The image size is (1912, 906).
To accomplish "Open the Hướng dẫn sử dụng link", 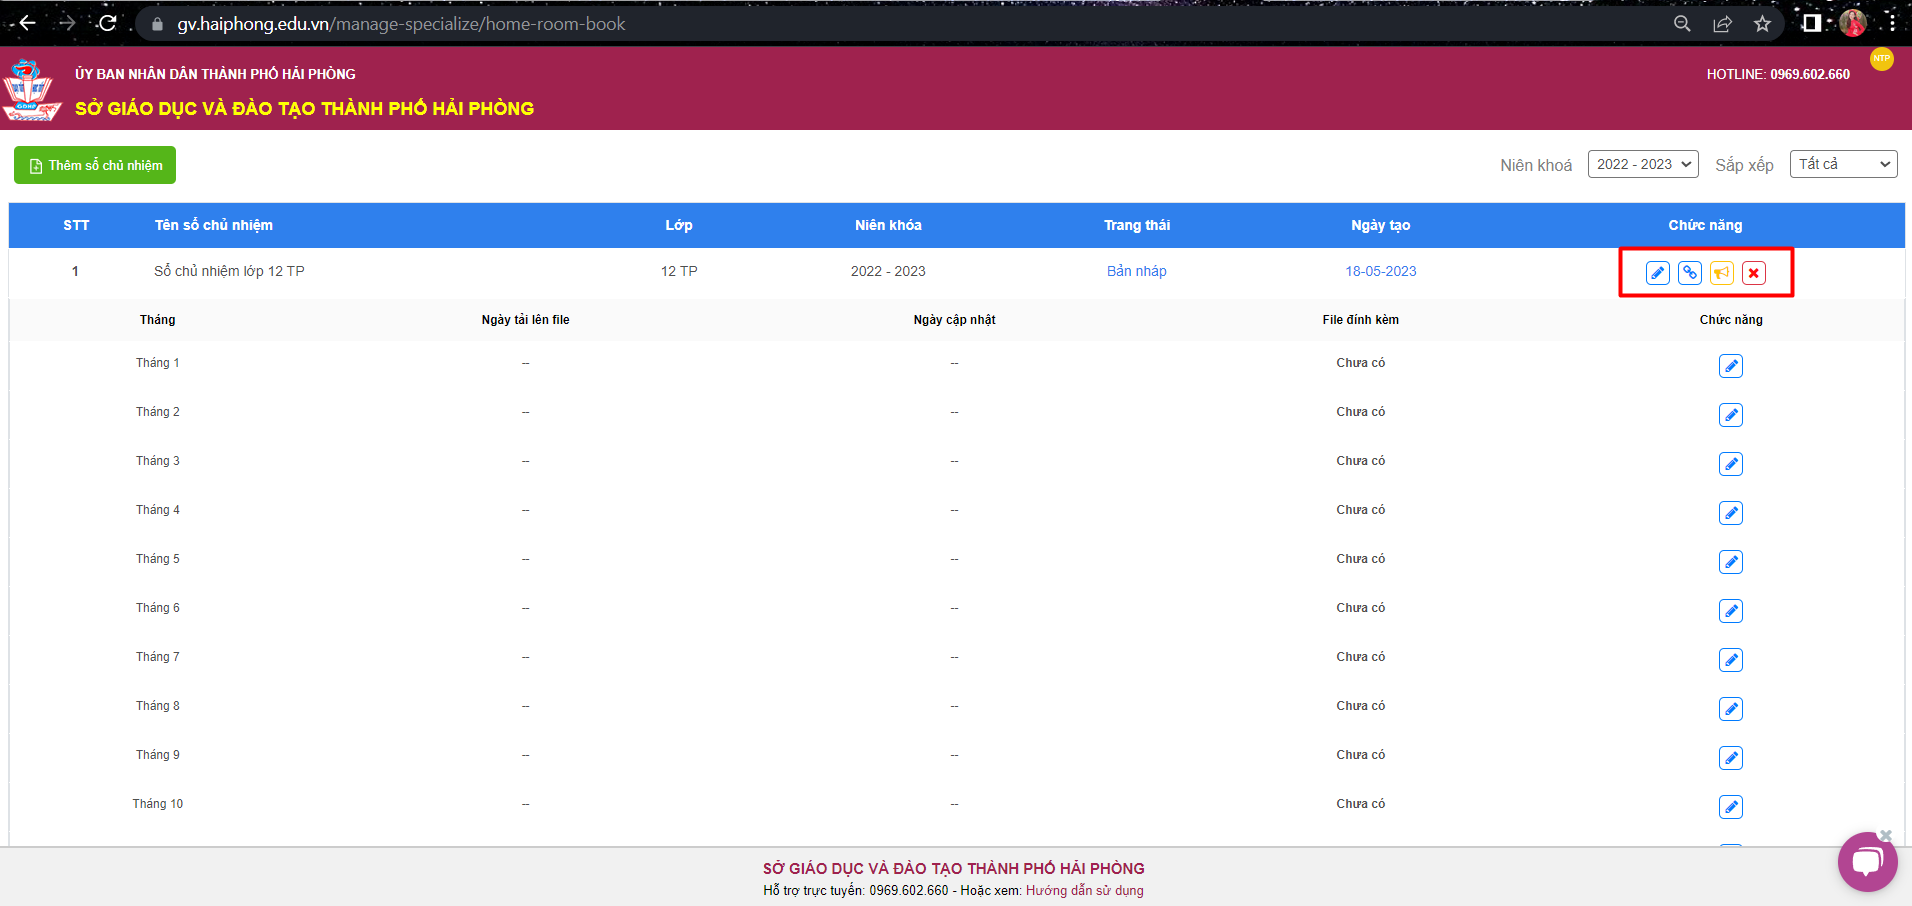I will pos(1084,890).
